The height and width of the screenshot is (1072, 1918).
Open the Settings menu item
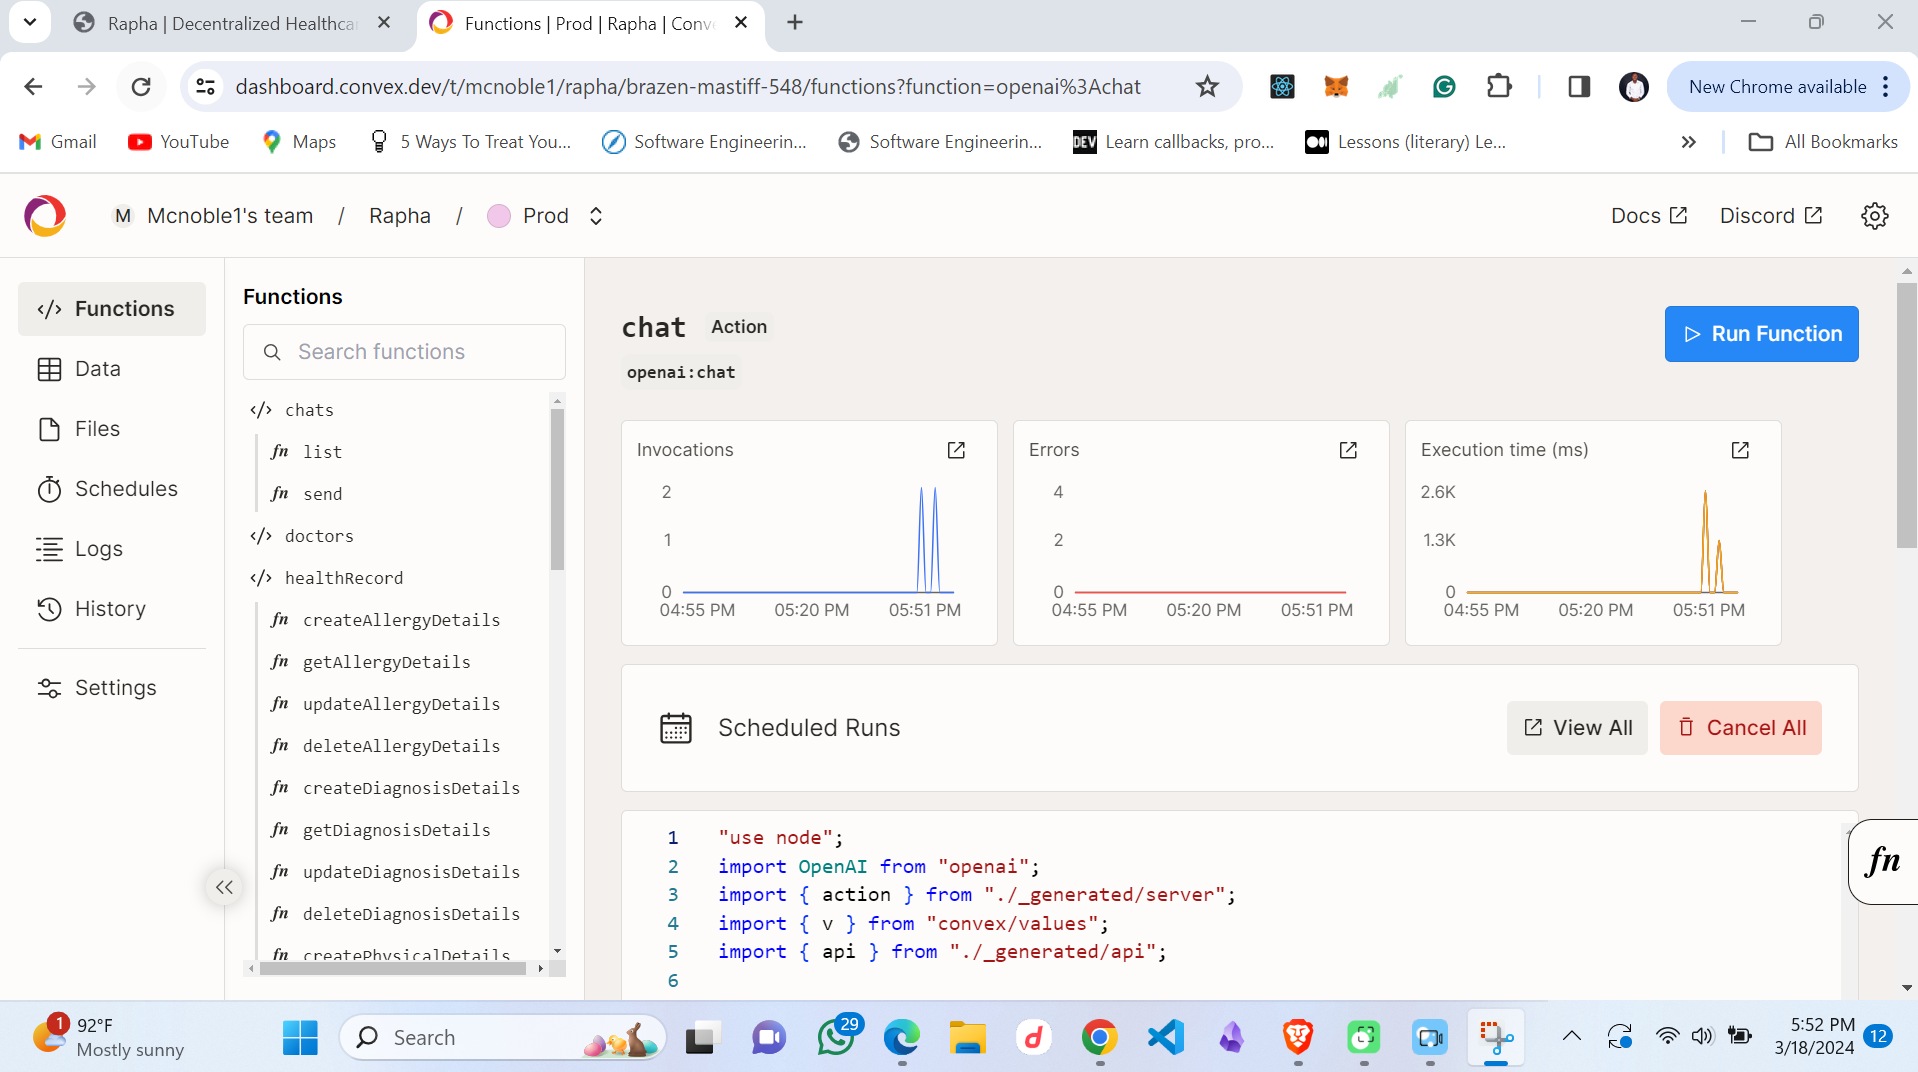tap(115, 687)
